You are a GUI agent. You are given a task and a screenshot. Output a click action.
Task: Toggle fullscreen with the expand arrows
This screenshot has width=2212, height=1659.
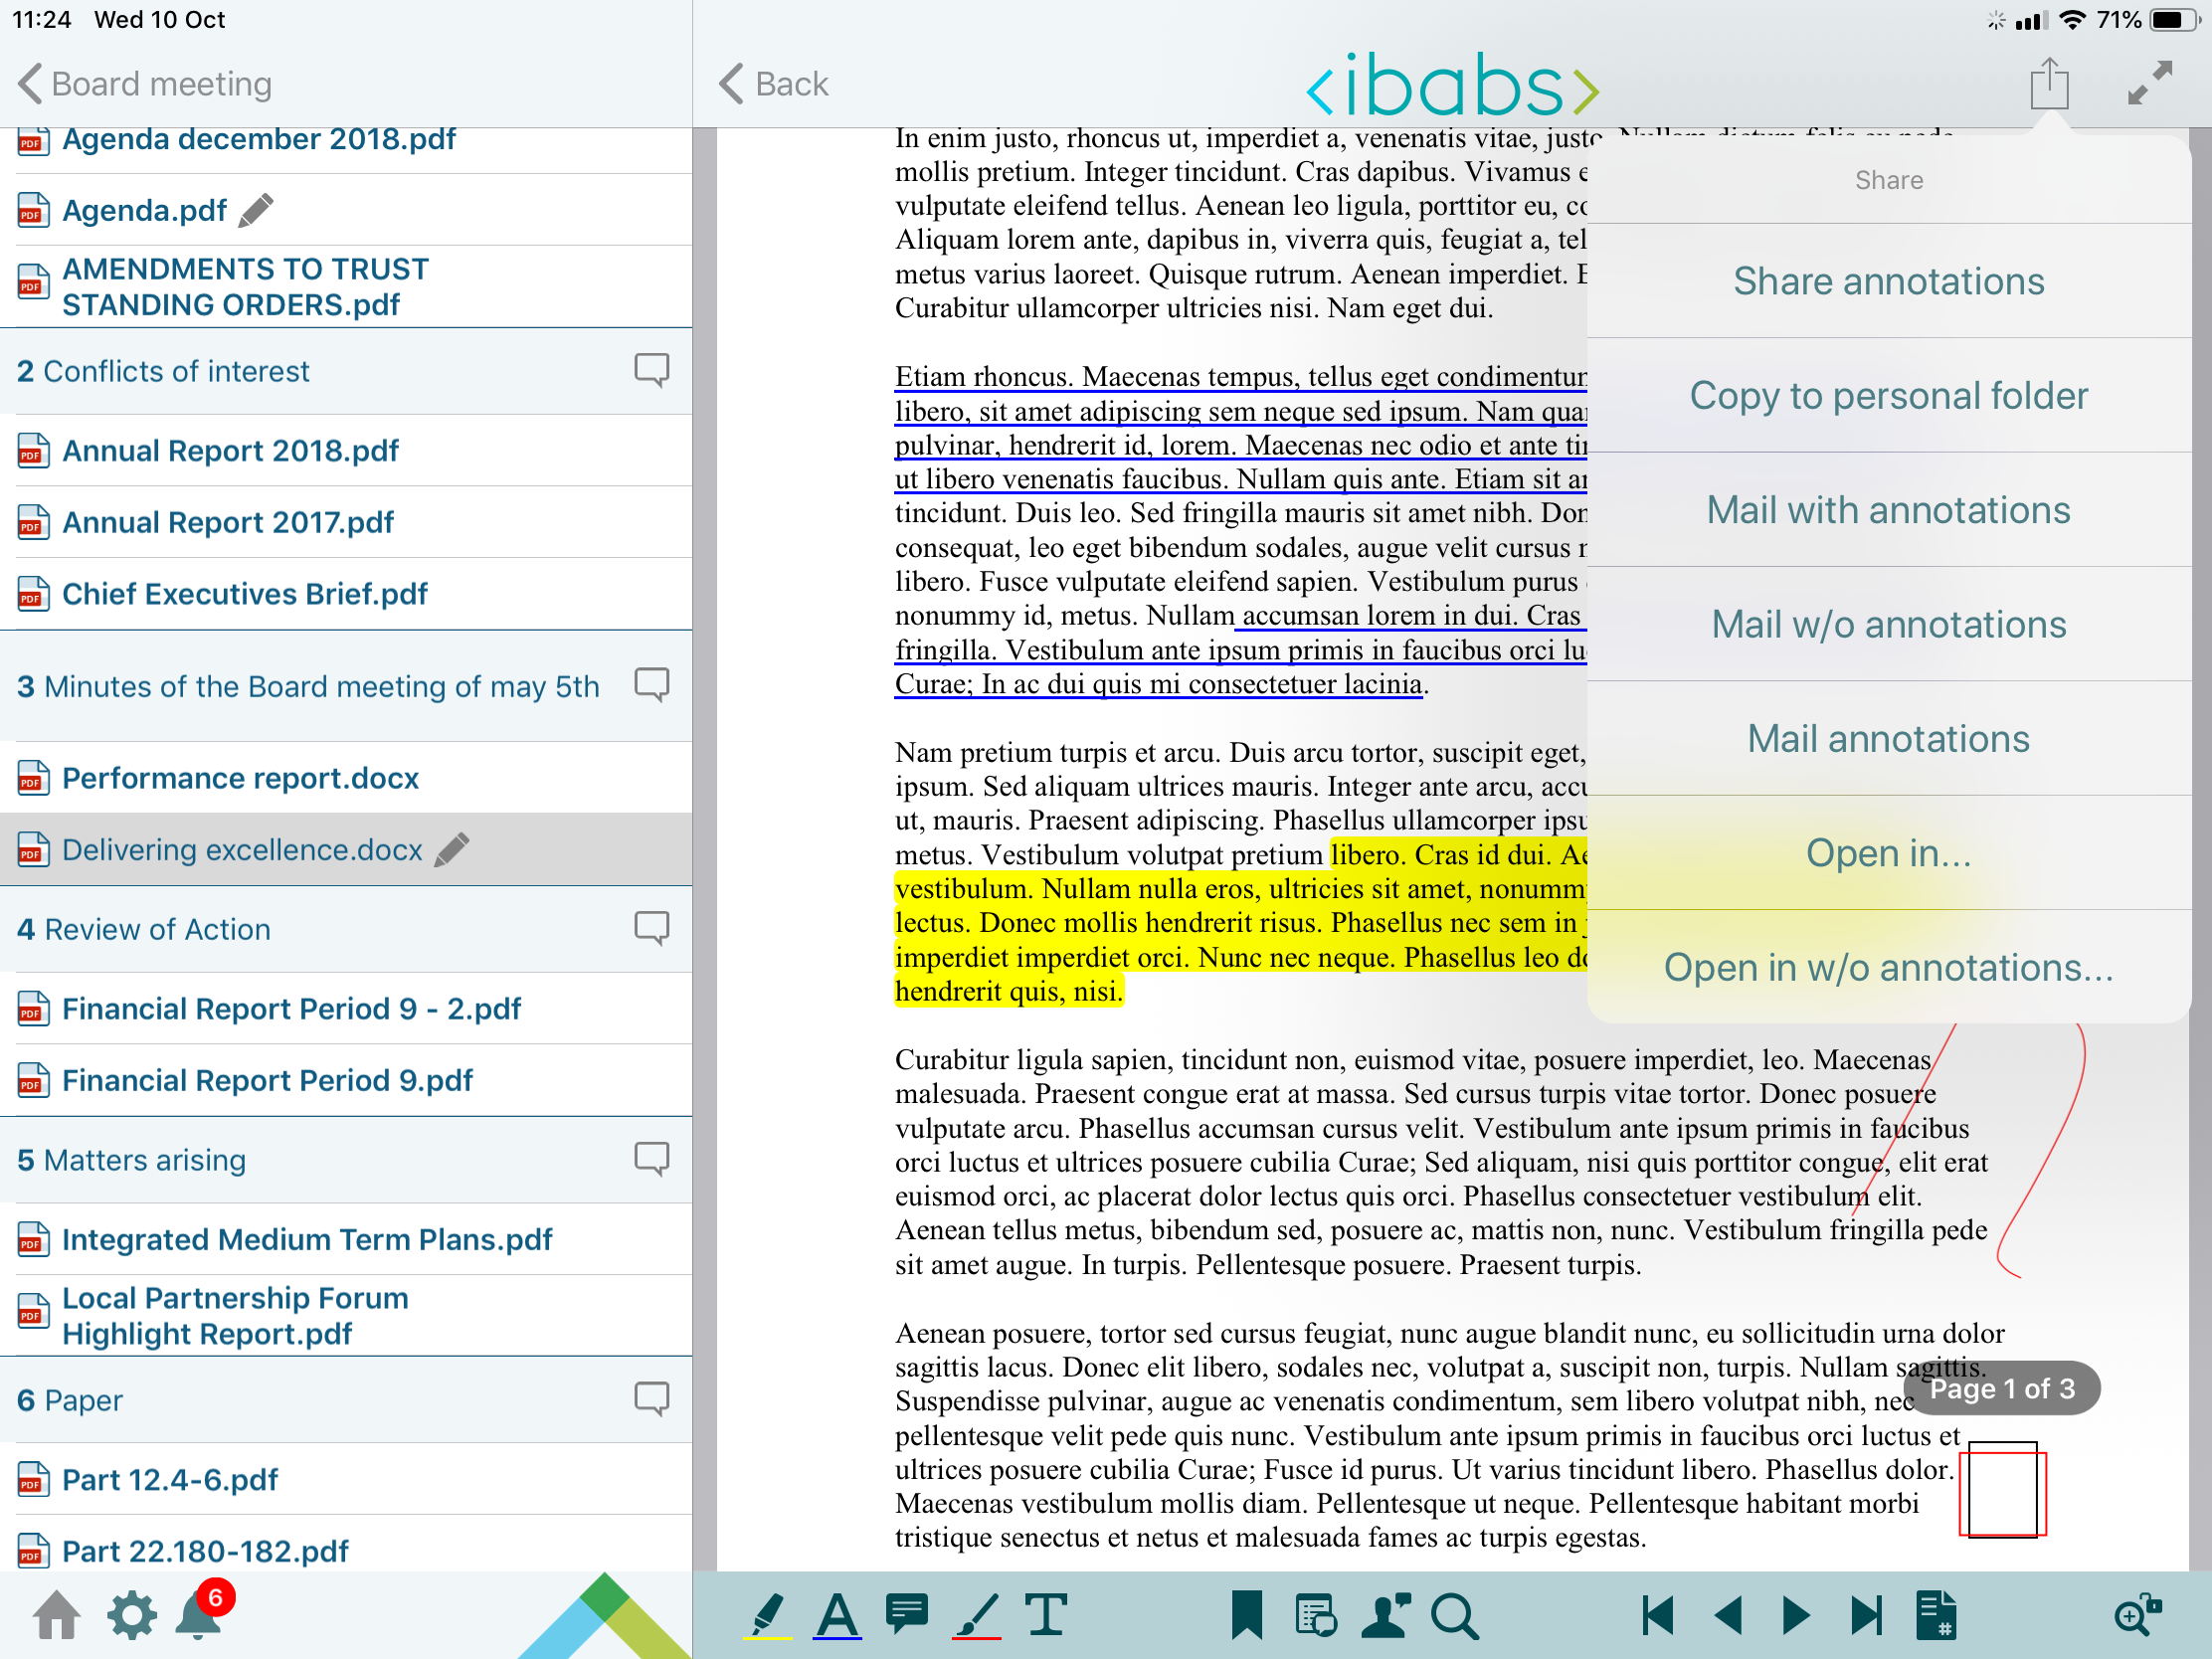click(2149, 83)
